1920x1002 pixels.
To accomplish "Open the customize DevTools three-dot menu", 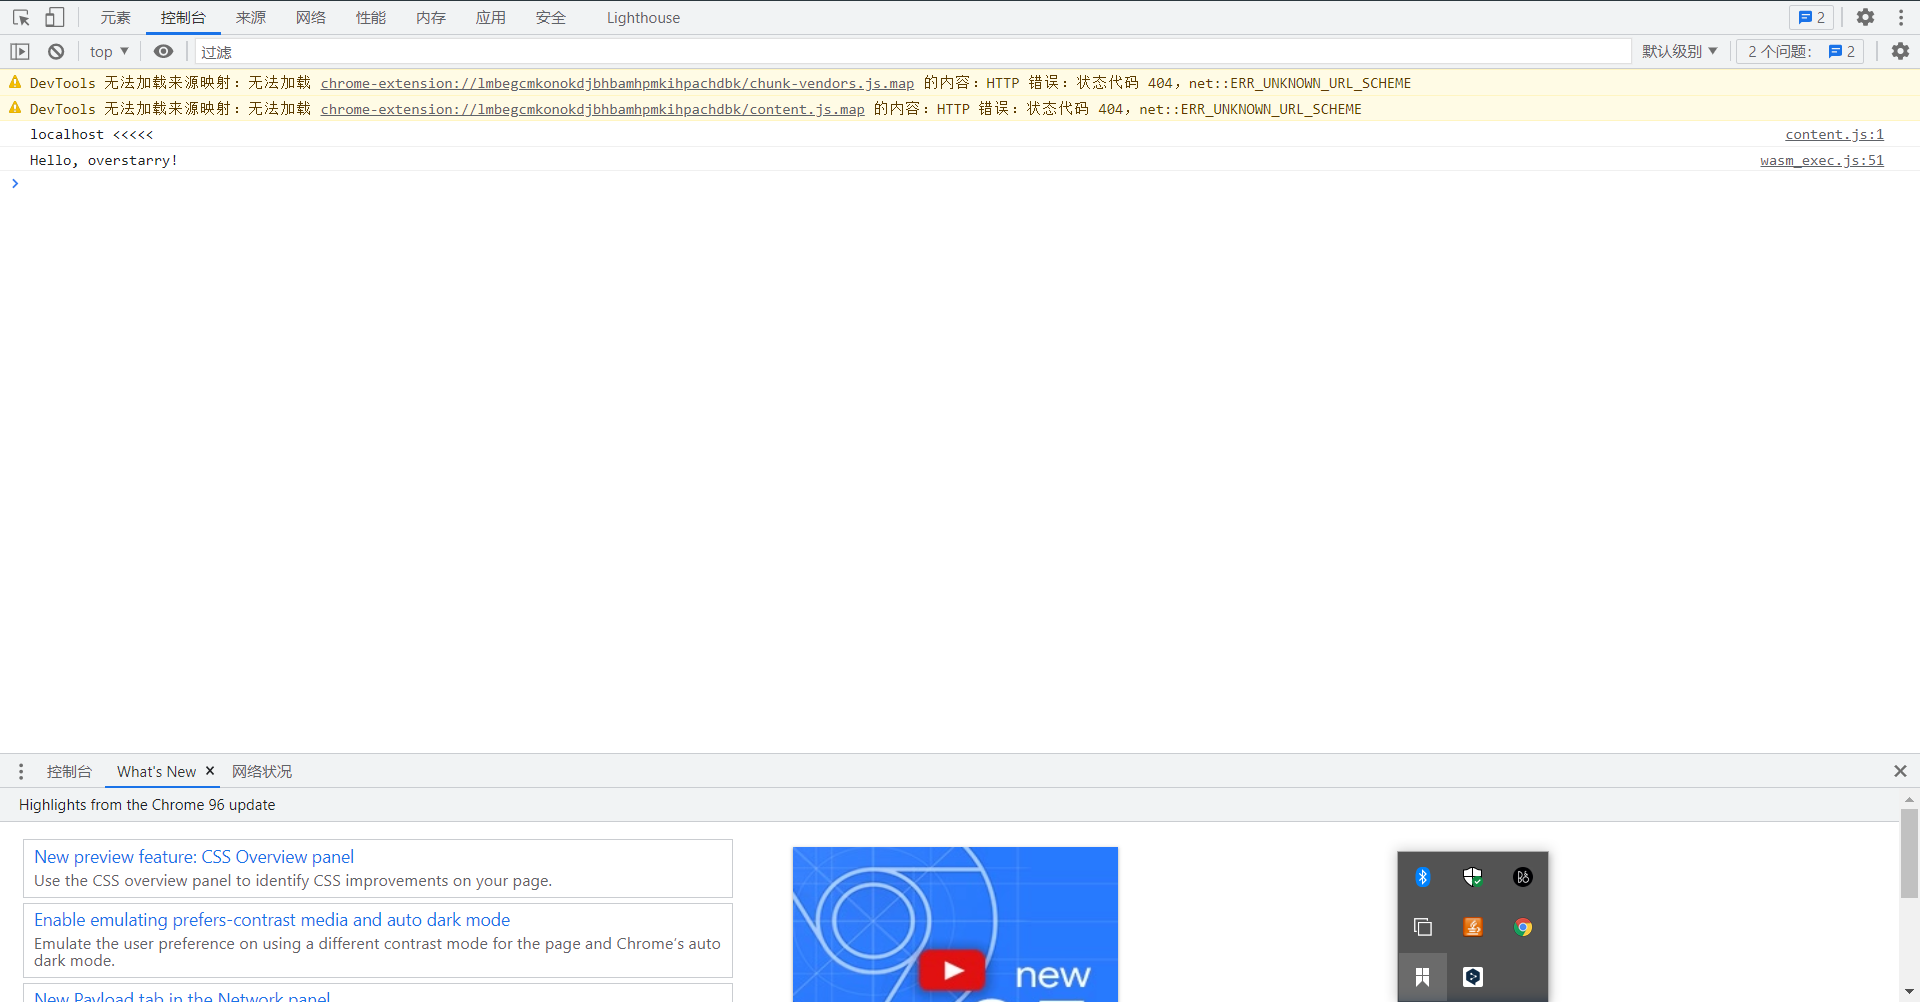I will (1901, 17).
